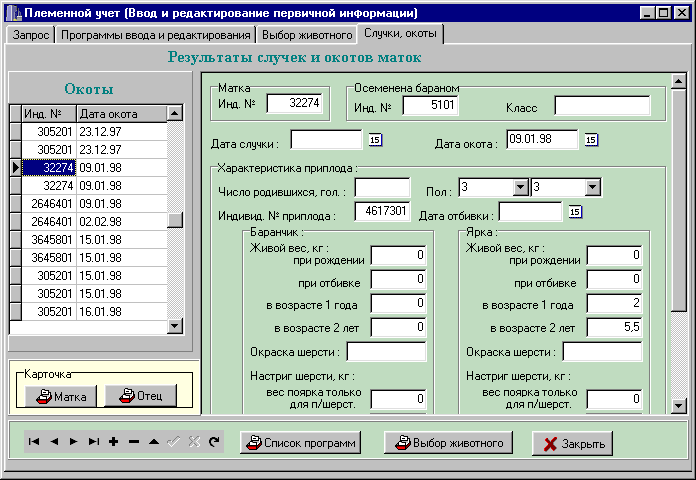Image resolution: width=696 pixels, height=480 pixels.
Task: Go to the next record in navigator
Action: point(74,442)
